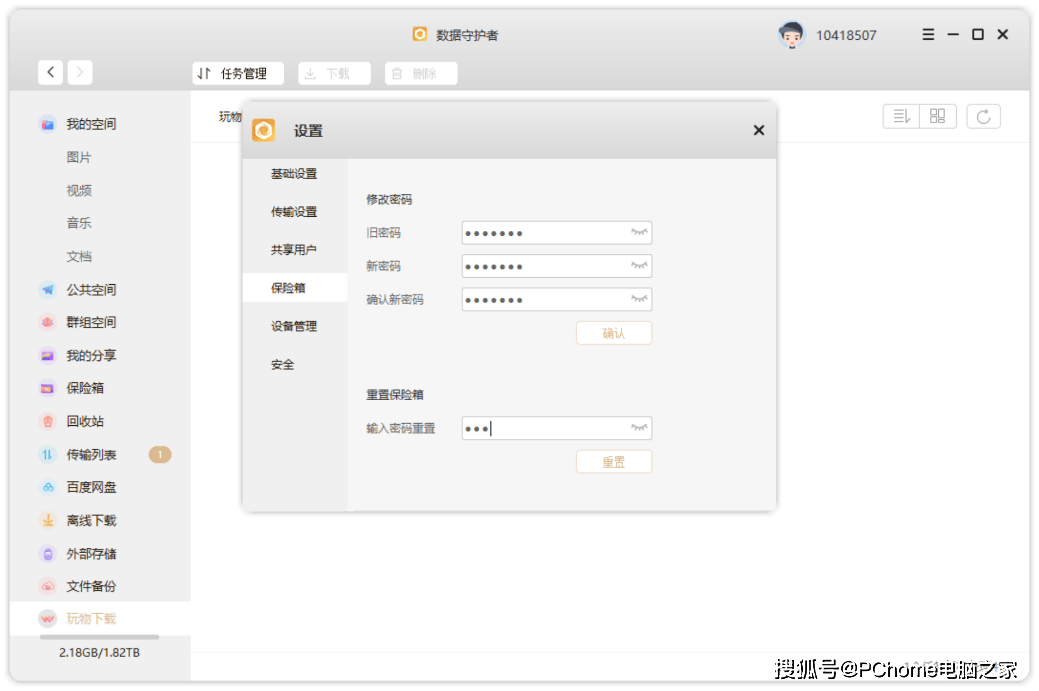Switch to grid view icon
1039x691 pixels.
point(938,117)
